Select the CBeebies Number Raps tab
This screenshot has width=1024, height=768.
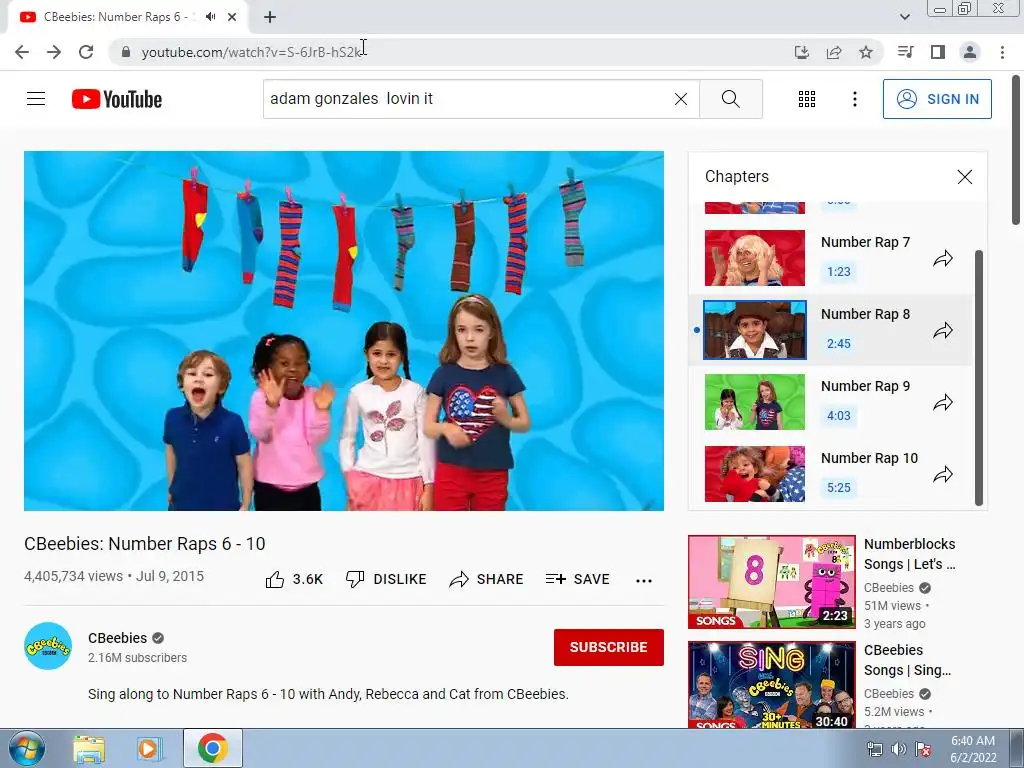[x=127, y=17]
